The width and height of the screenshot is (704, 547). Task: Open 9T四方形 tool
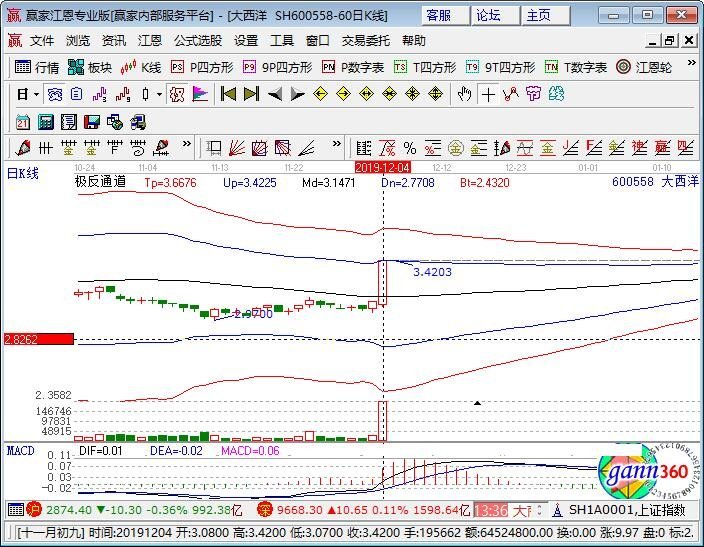click(x=500, y=67)
